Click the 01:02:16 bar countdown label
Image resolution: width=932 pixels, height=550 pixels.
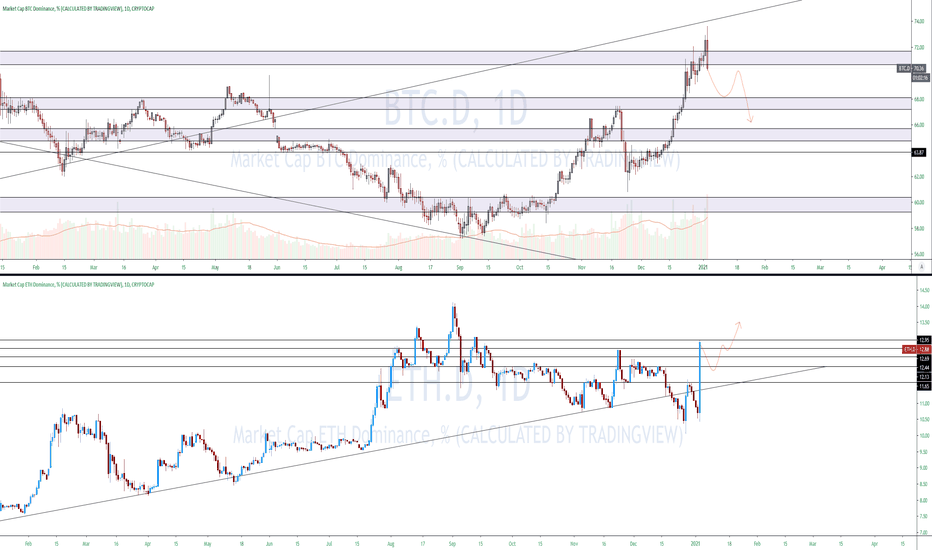(x=920, y=77)
